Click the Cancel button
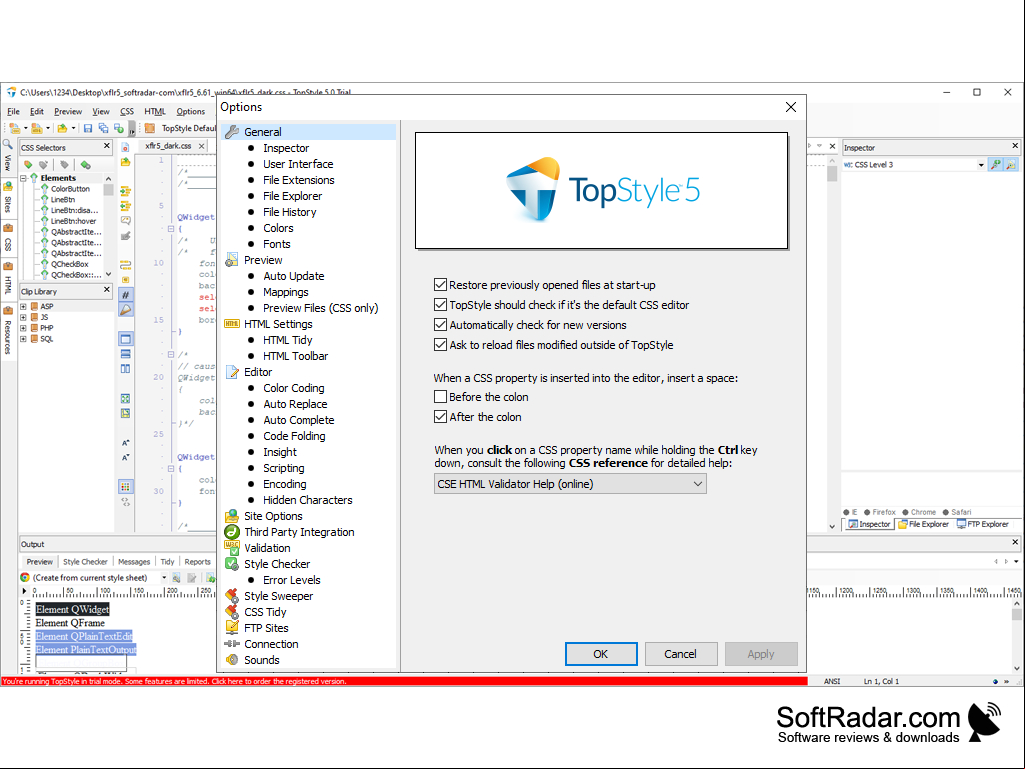Screen dimensions: 1025x769 tap(681, 654)
